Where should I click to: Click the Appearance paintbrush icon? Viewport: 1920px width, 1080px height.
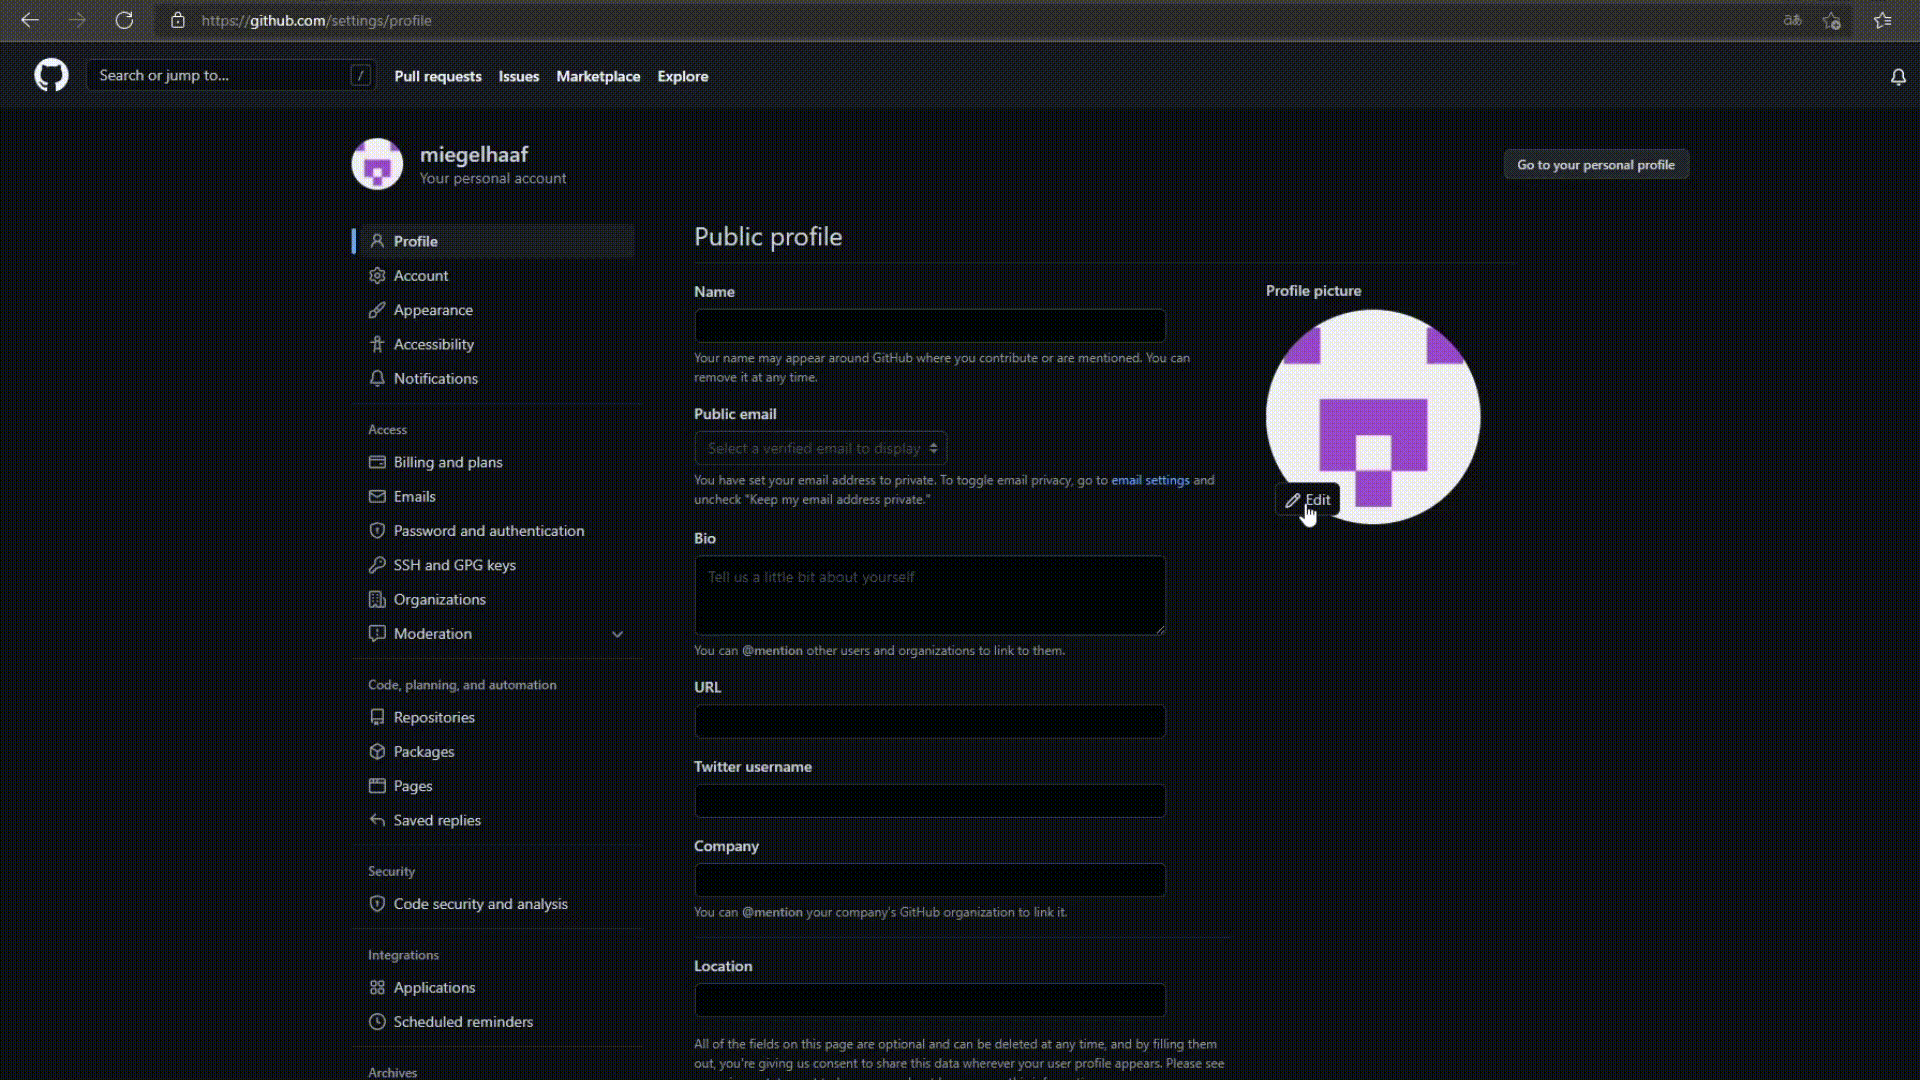(377, 310)
